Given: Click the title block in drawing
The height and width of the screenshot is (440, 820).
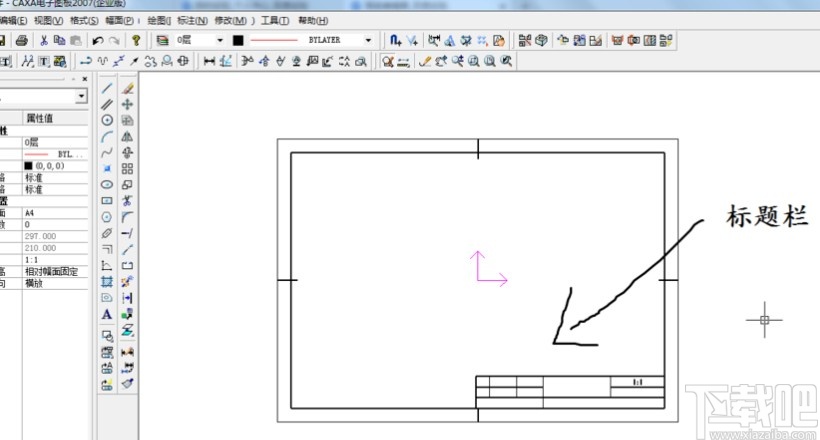Looking at the screenshot, I should coord(570,392).
